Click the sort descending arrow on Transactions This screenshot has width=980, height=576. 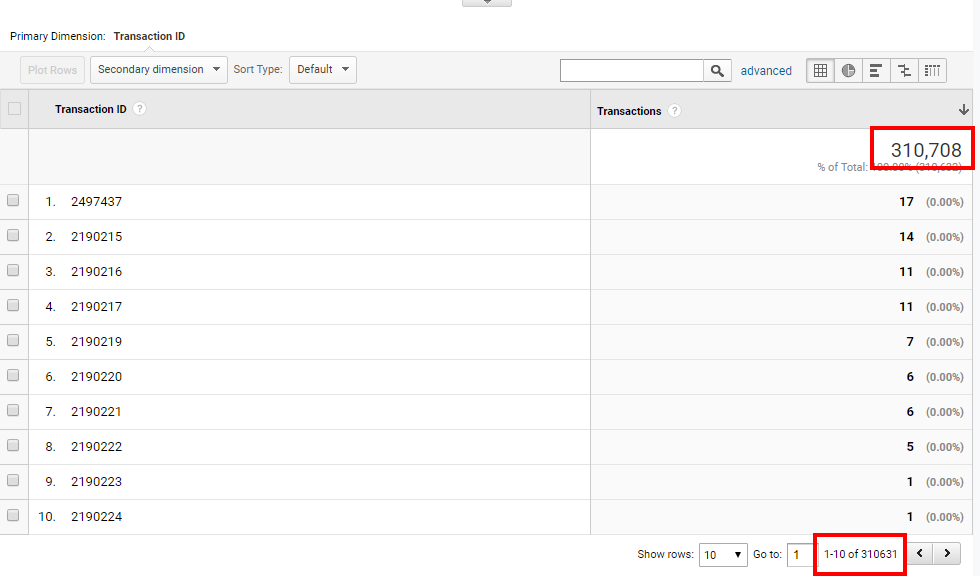click(964, 110)
